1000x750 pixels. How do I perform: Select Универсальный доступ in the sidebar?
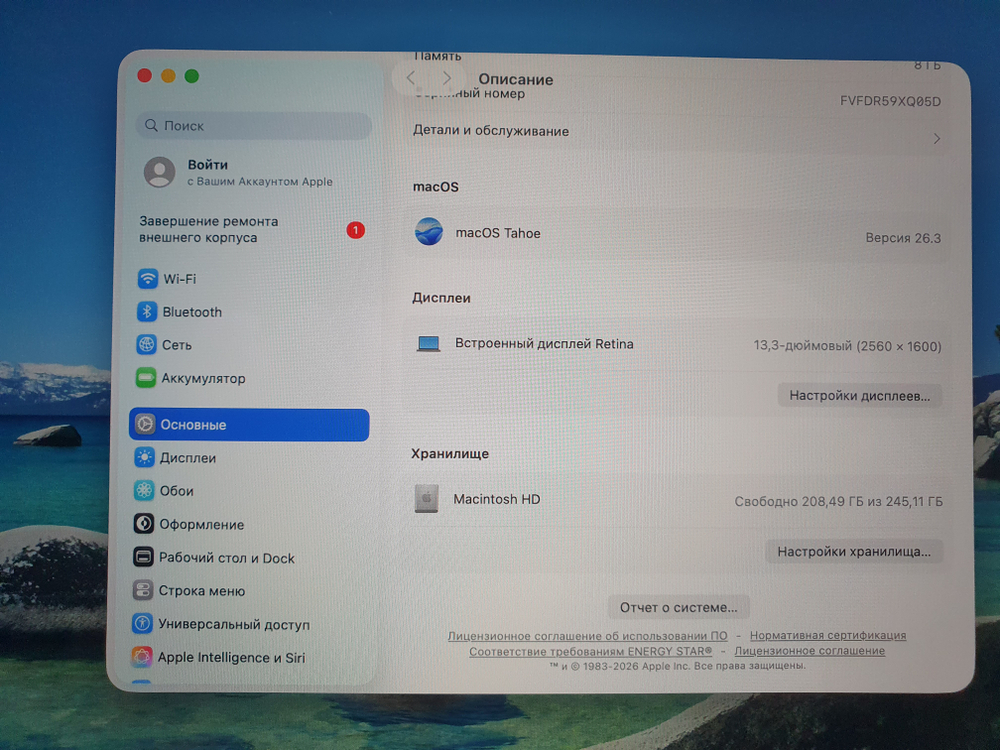(249, 624)
